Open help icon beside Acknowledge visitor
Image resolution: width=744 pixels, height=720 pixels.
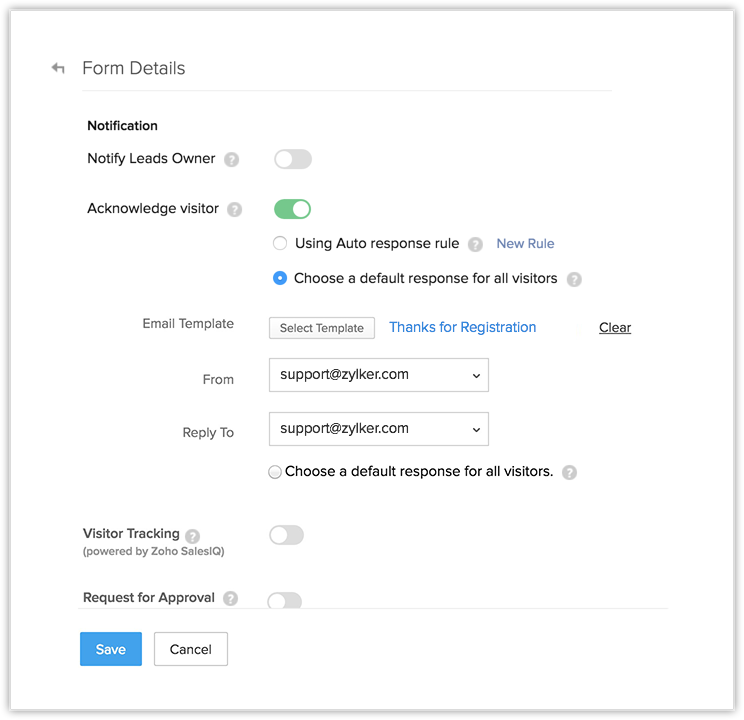pos(234,210)
